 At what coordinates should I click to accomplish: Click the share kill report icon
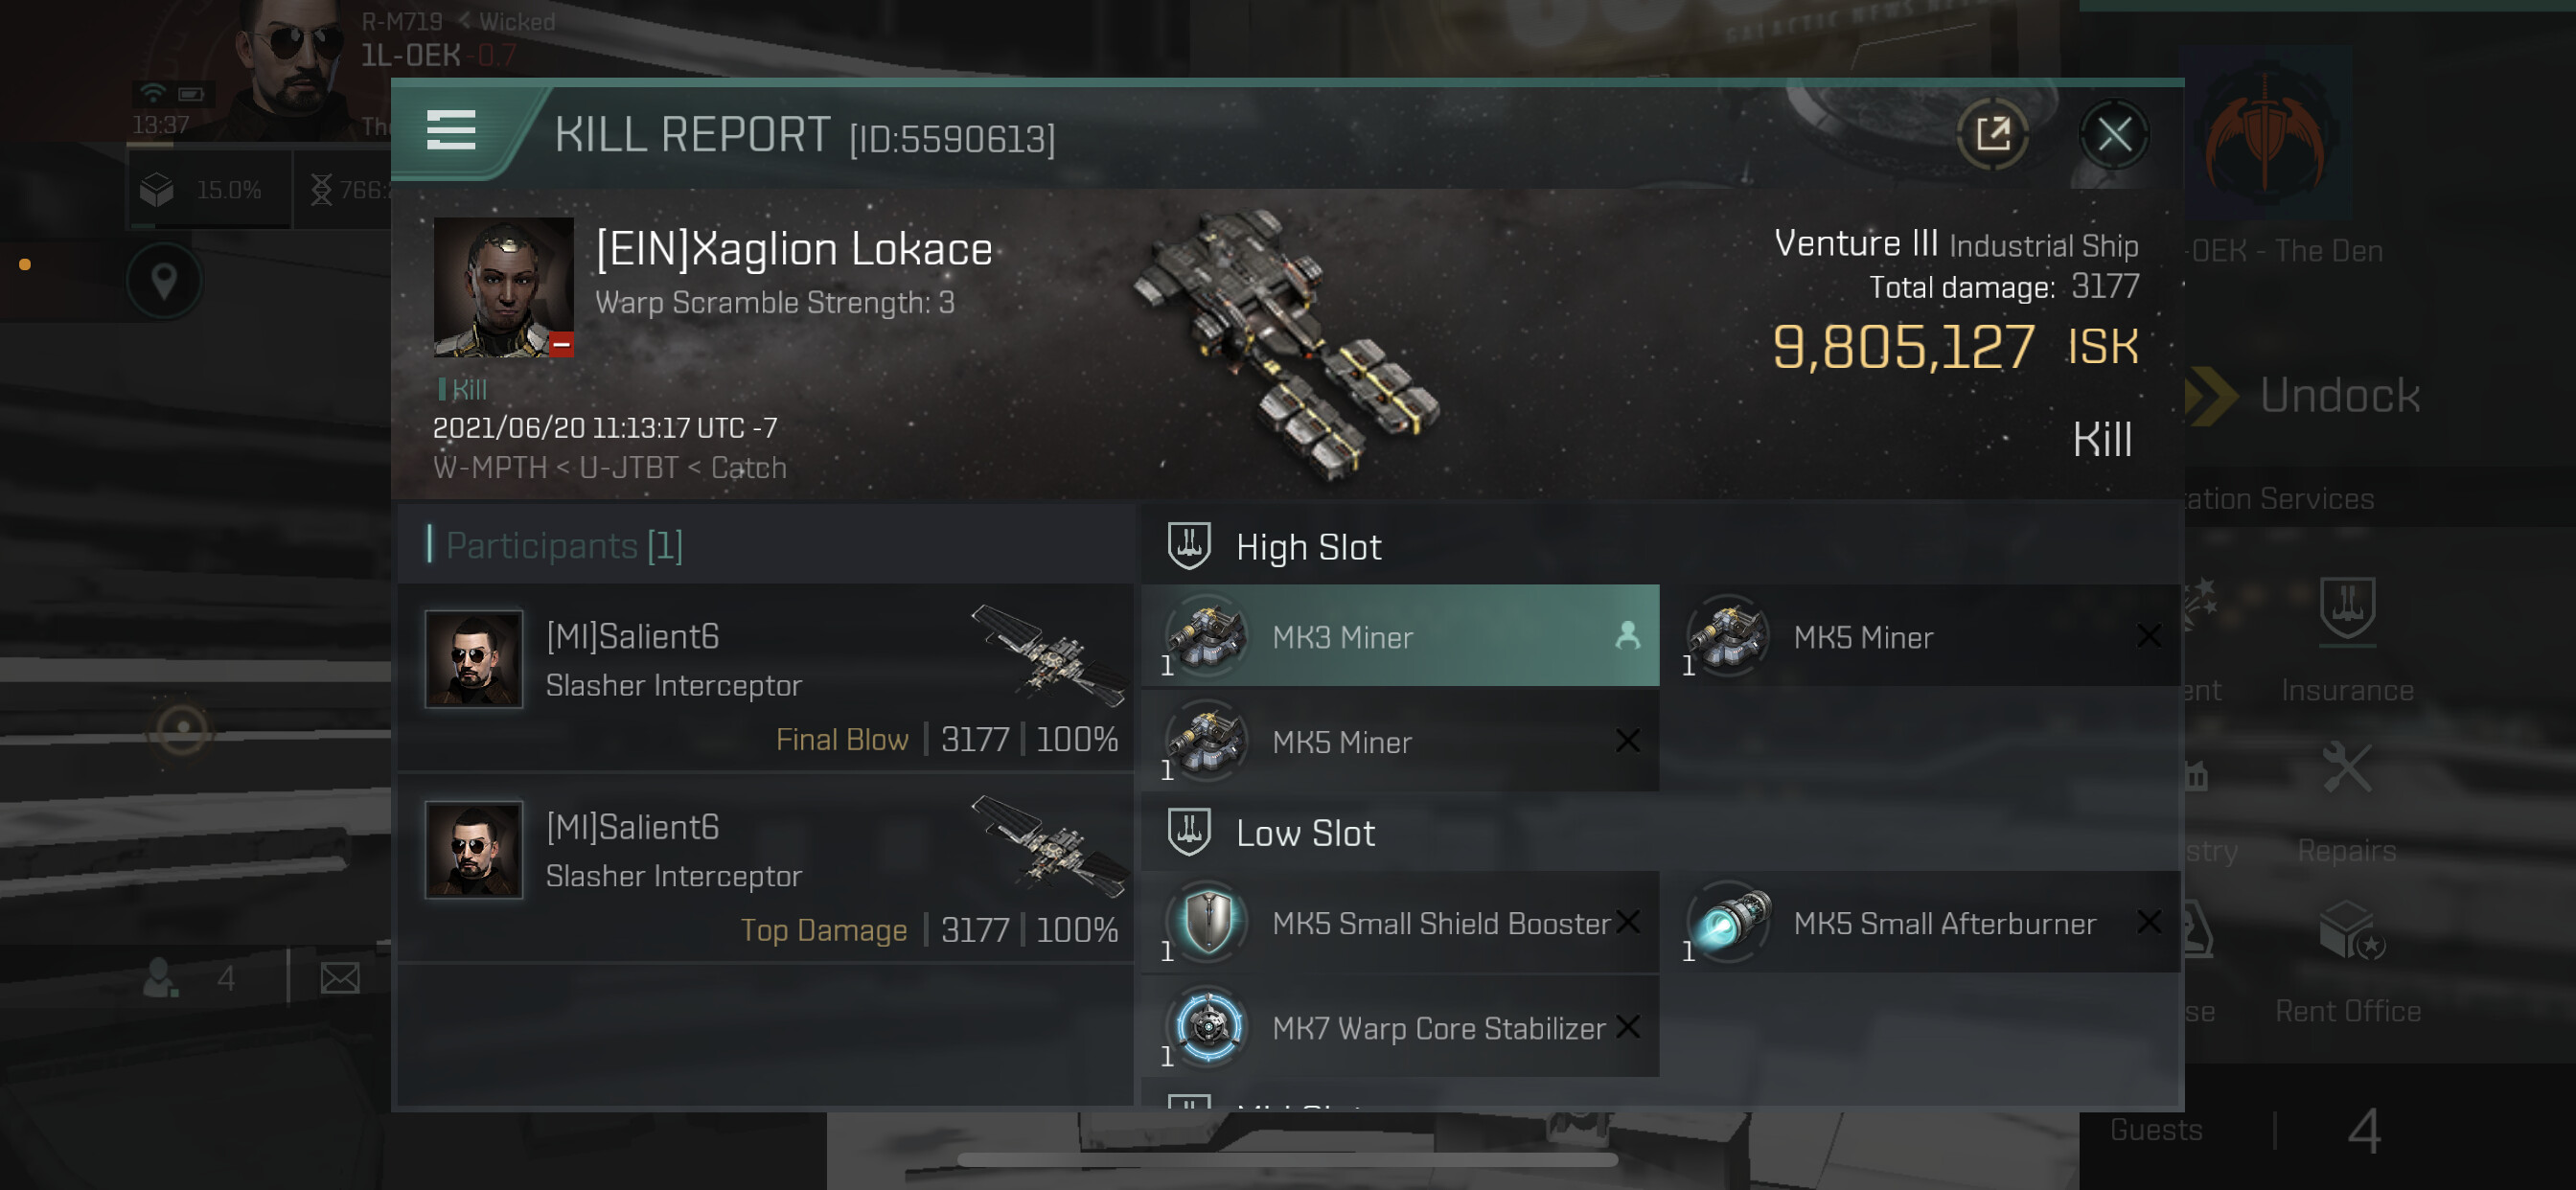(x=1992, y=133)
